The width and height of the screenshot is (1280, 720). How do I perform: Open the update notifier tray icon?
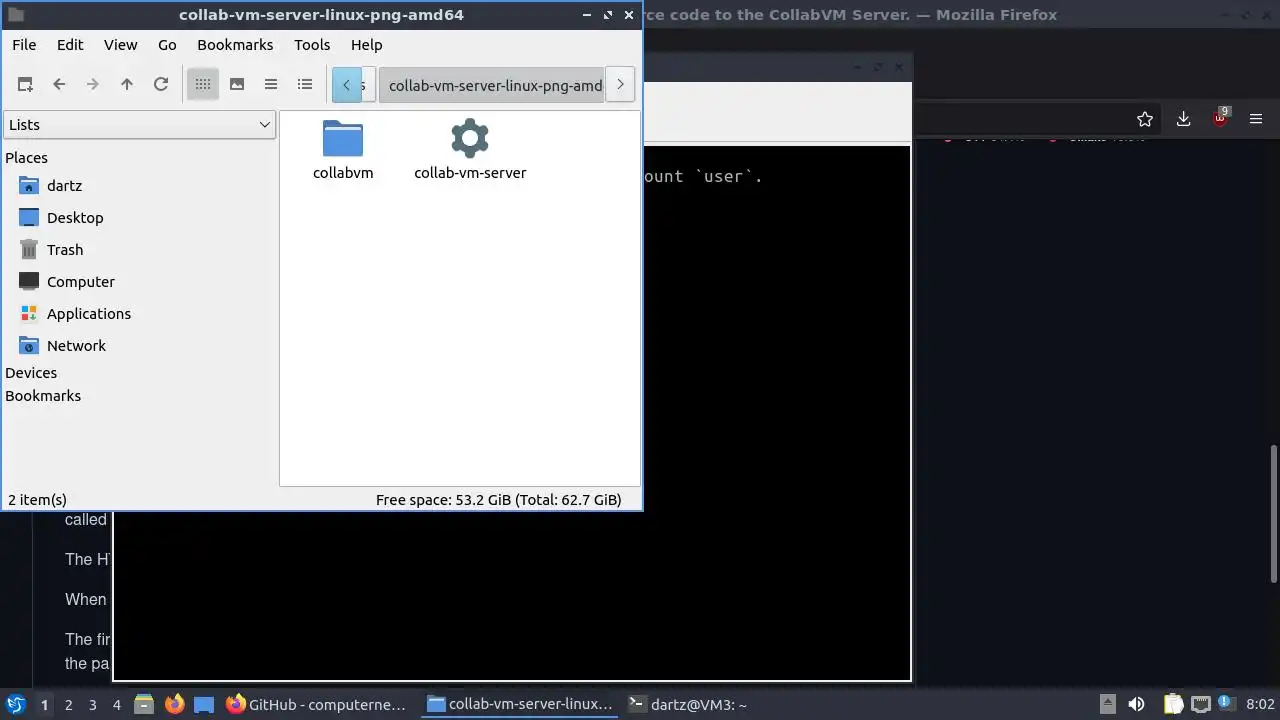pyautogui.click(x=1226, y=704)
